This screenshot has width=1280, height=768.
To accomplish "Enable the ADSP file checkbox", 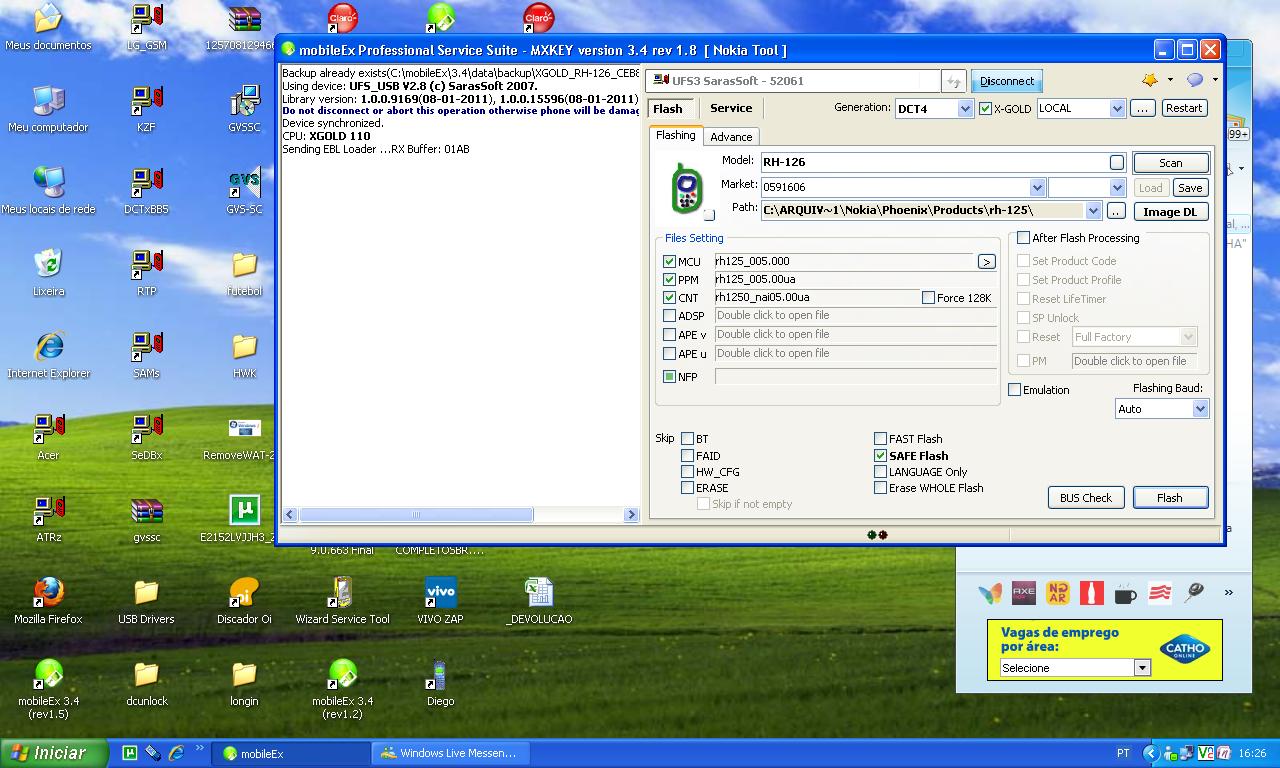I will (x=669, y=316).
